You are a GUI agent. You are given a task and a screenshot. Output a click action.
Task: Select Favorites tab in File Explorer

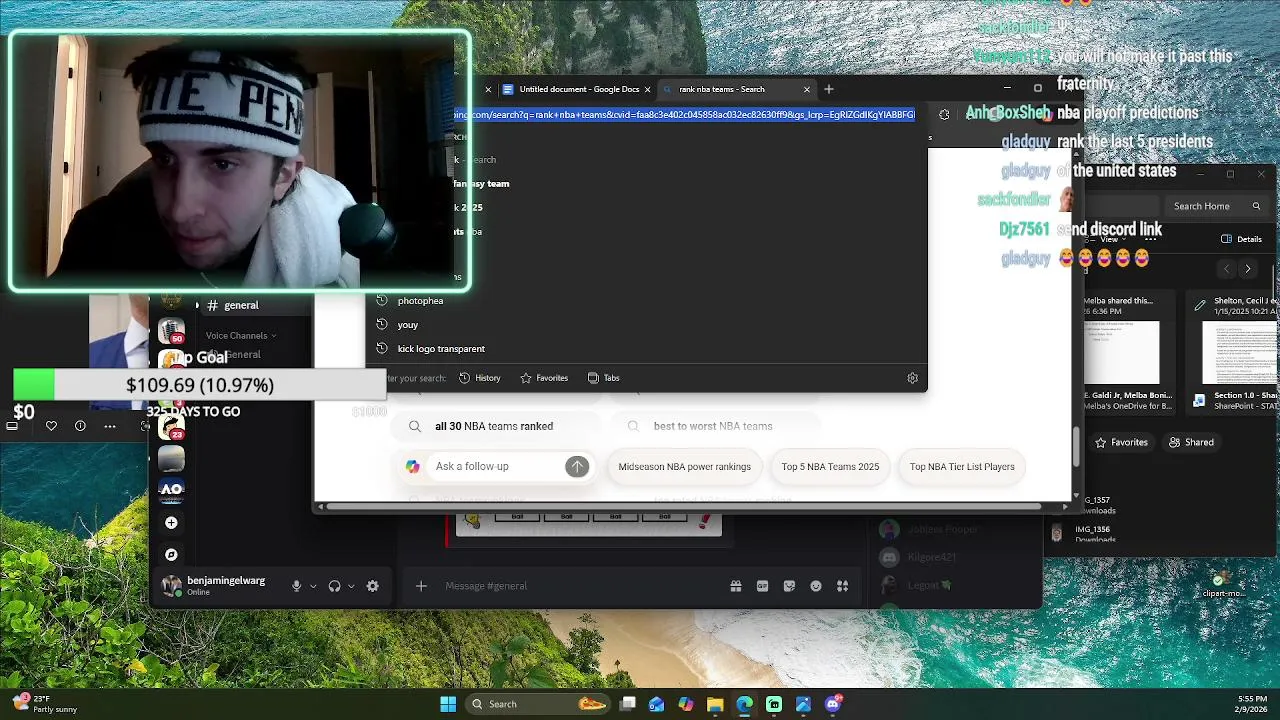[1122, 442]
